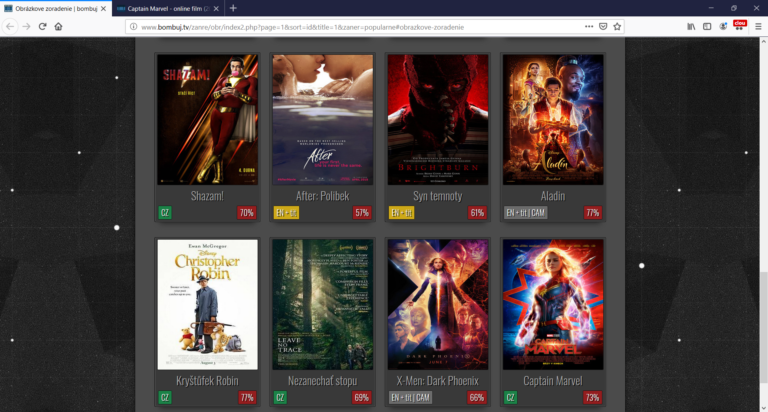Open the Shazam! movie title link
Image resolution: width=768 pixels, height=412 pixels.
click(x=207, y=196)
